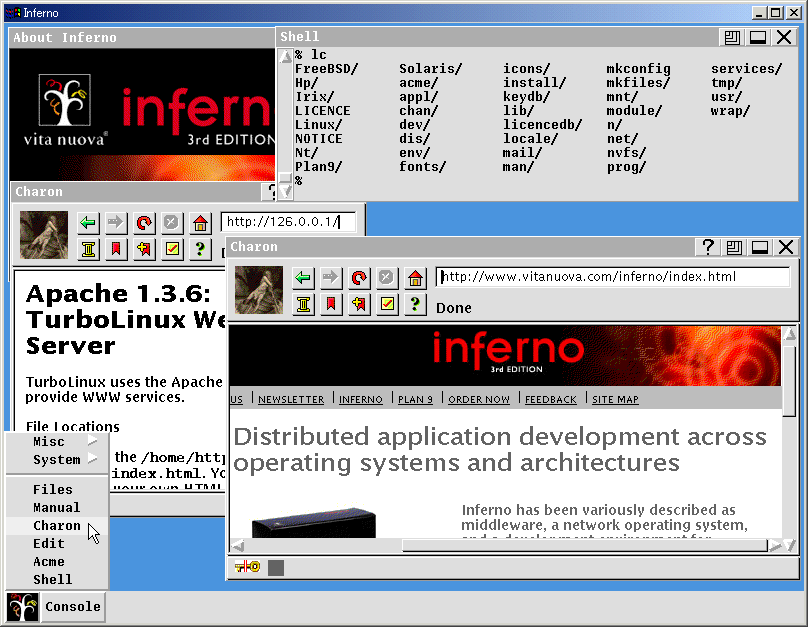Open checkmark config icon in front Charon
The height and width of the screenshot is (627, 808).
(387, 304)
